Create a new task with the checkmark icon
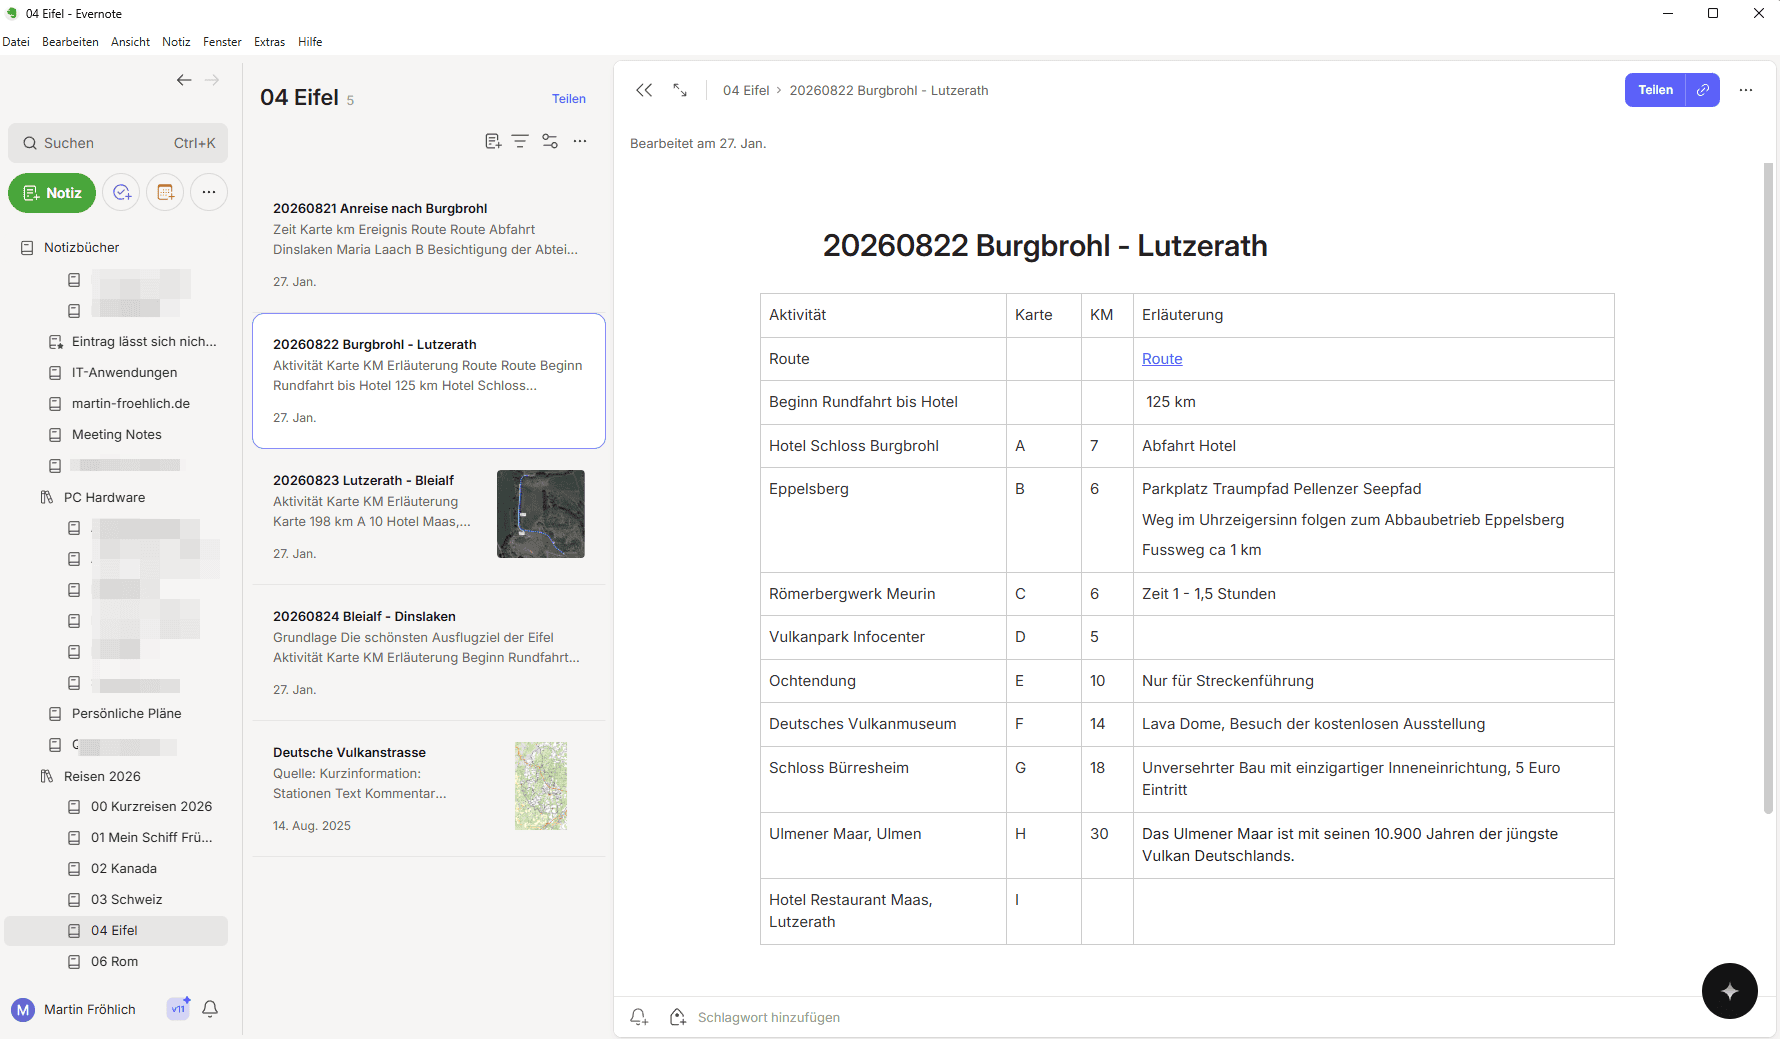This screenshot has height=1039, width=1780. coord(122,193)
